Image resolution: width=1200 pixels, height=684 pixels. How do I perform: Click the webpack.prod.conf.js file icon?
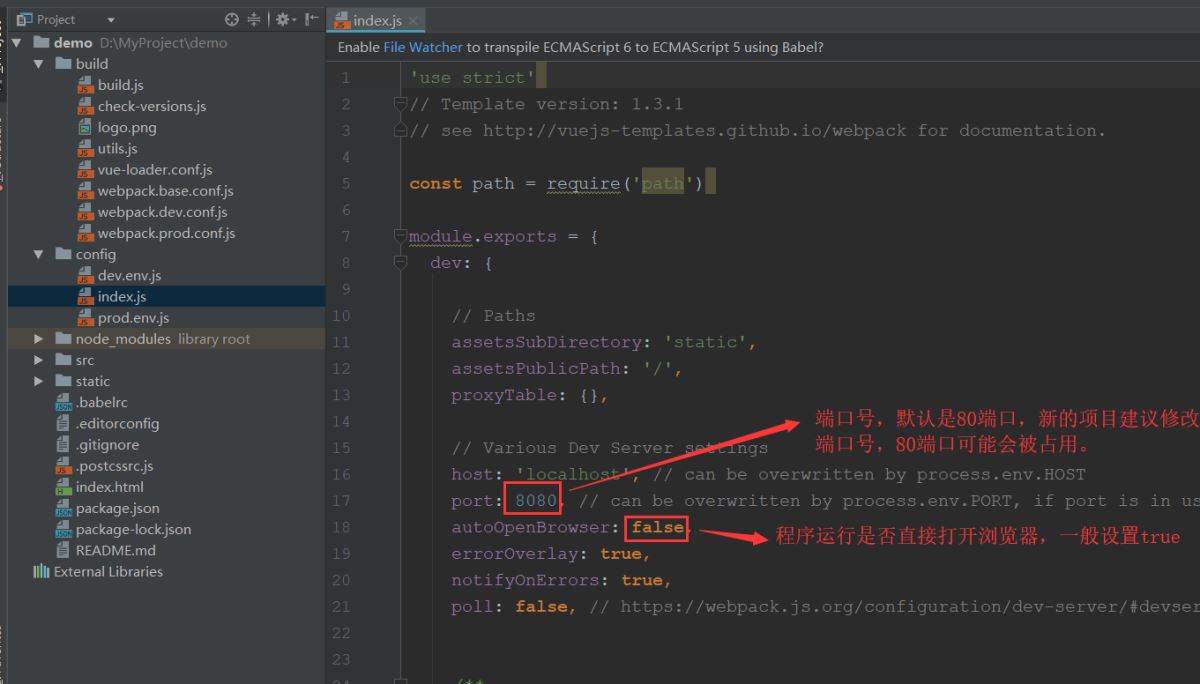(86, 233)
